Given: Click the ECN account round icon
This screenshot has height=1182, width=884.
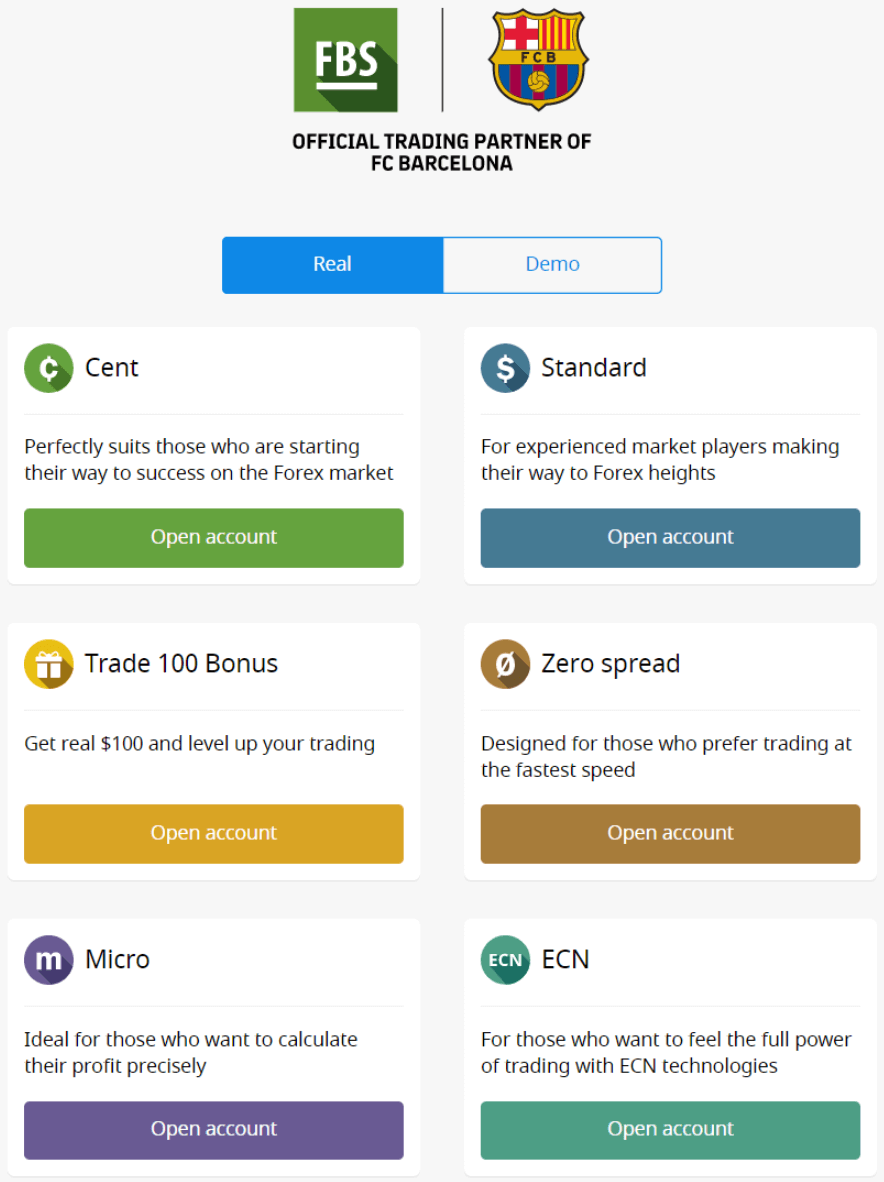Looking at the screenshot, I should coord(505,960).
